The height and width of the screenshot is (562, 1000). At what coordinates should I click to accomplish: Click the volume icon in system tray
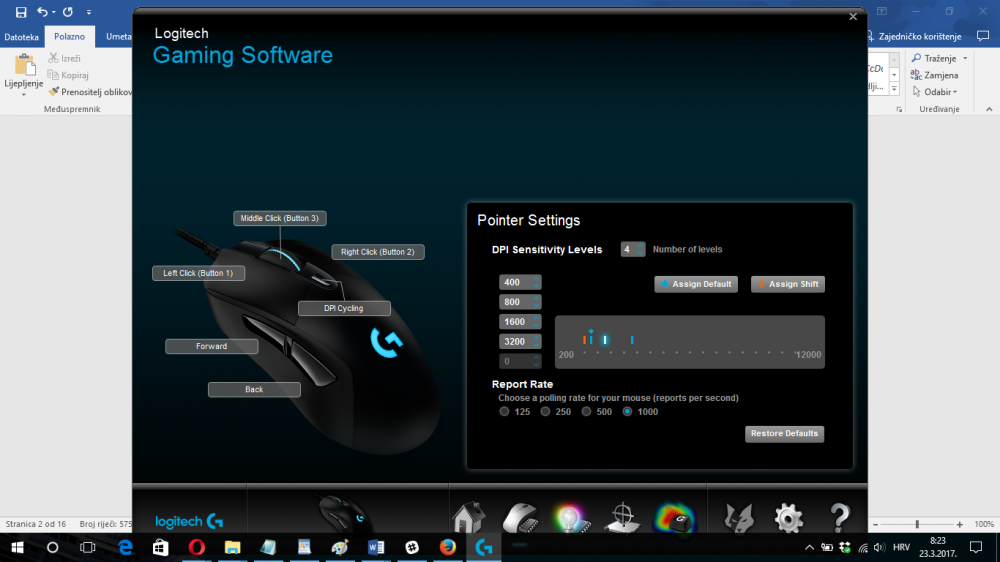click(879, 547)
